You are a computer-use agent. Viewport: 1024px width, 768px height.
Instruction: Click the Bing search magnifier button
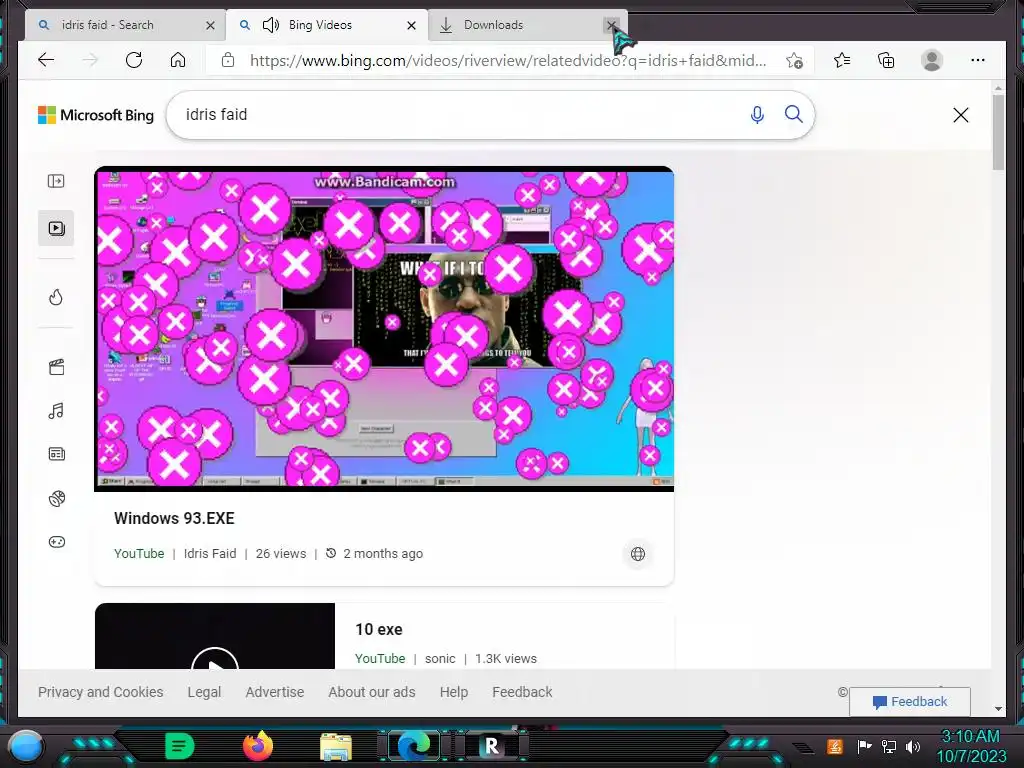pyautogui.click(x=793, y=114)
